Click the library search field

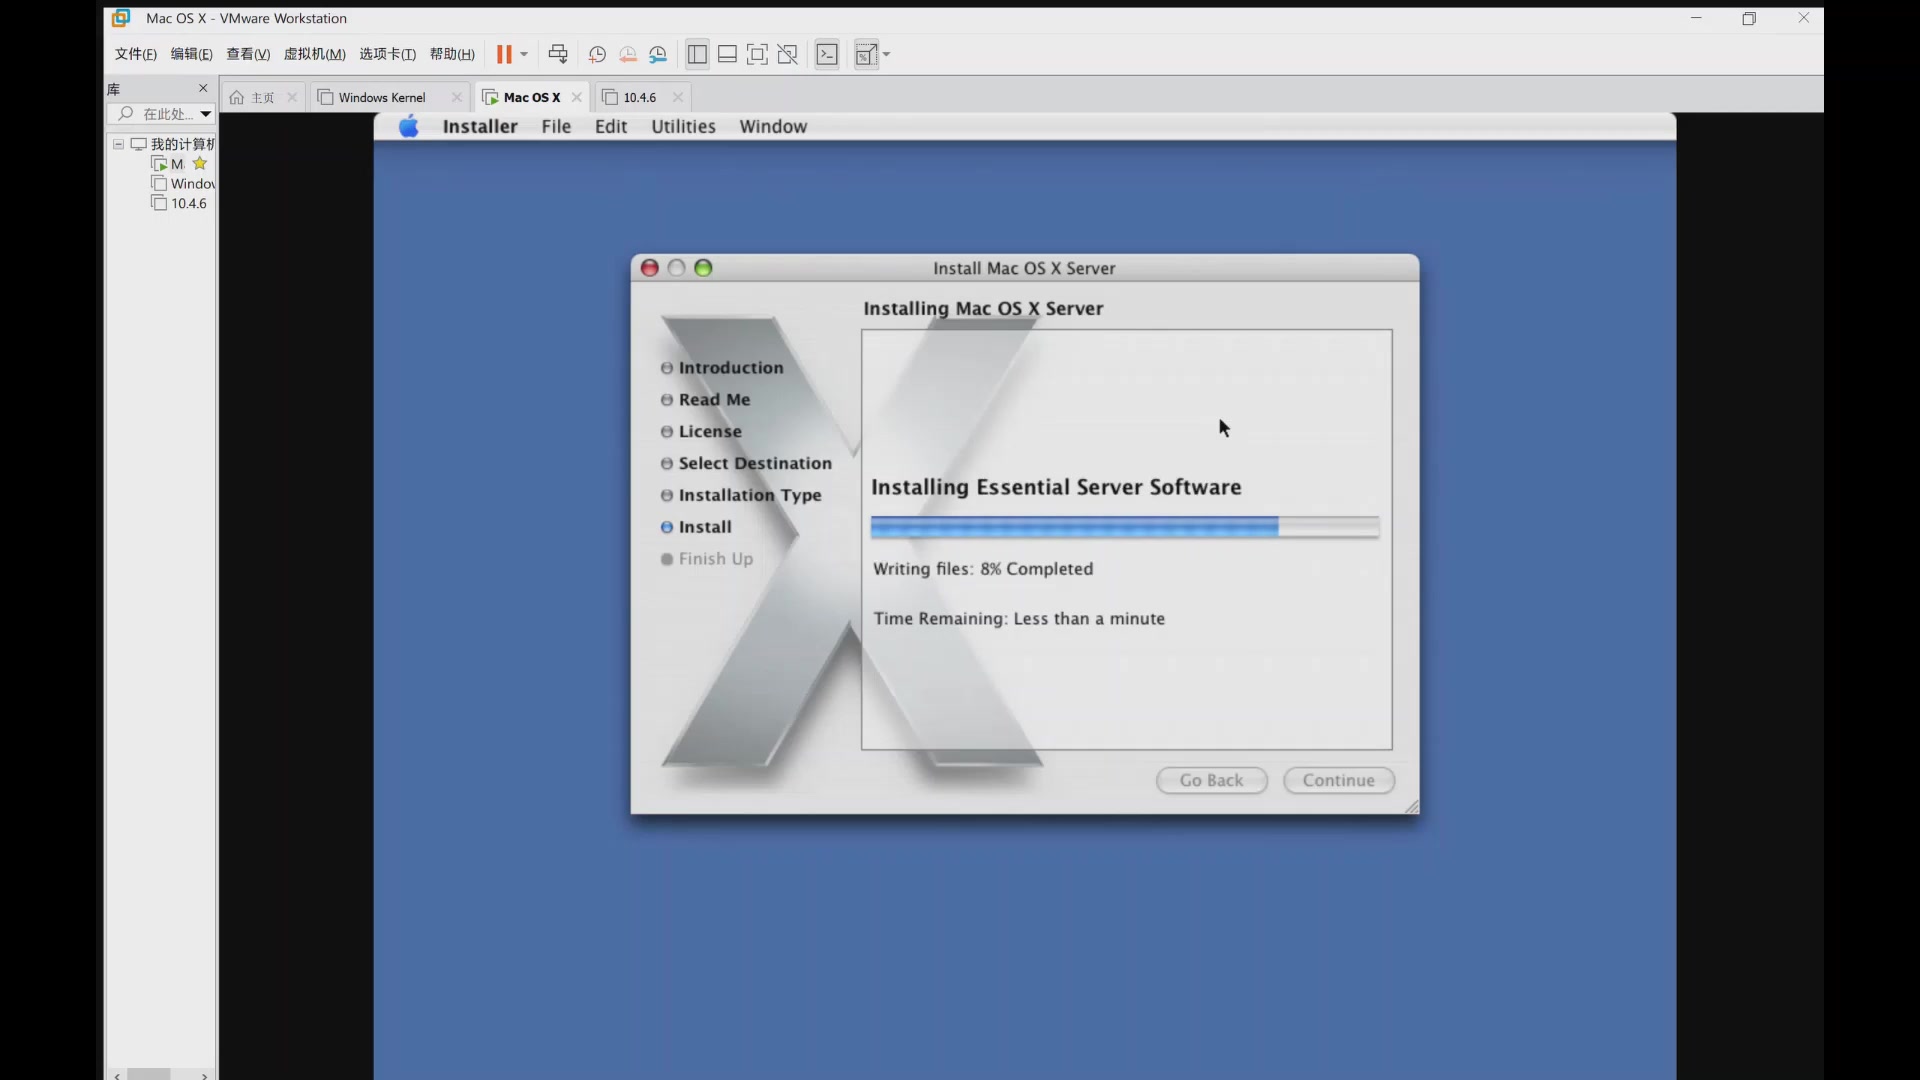[x=160, y=114]
